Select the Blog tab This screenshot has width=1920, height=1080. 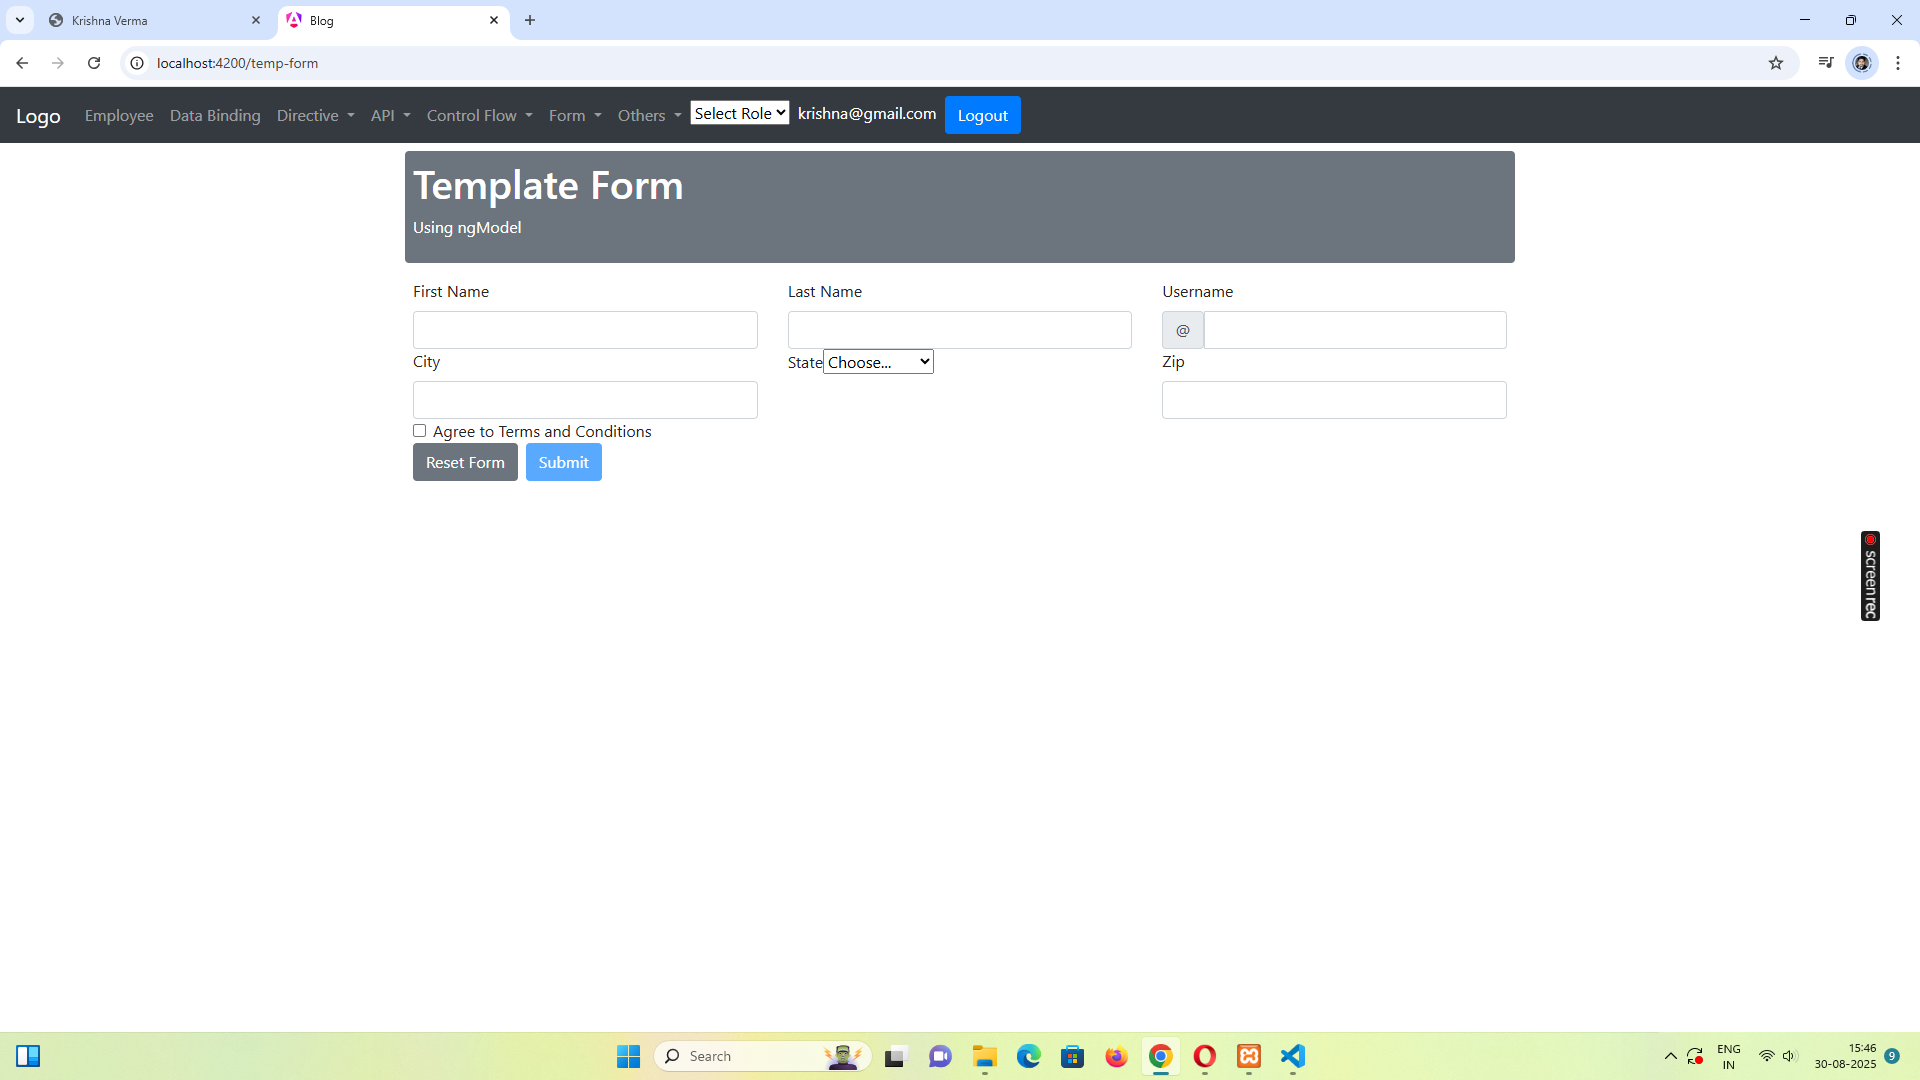(394, 20)
